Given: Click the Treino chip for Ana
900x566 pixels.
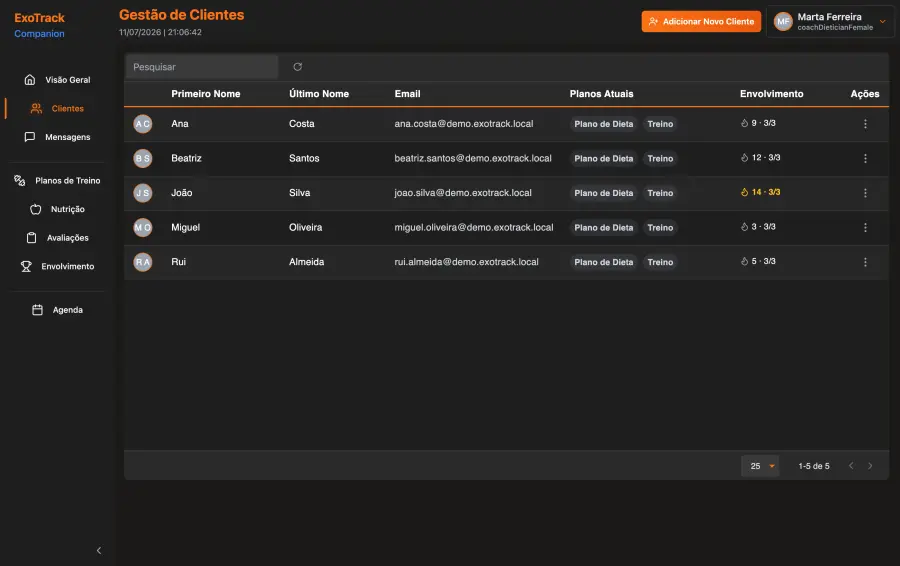Looking at the screenshot, I should point(660,124).
